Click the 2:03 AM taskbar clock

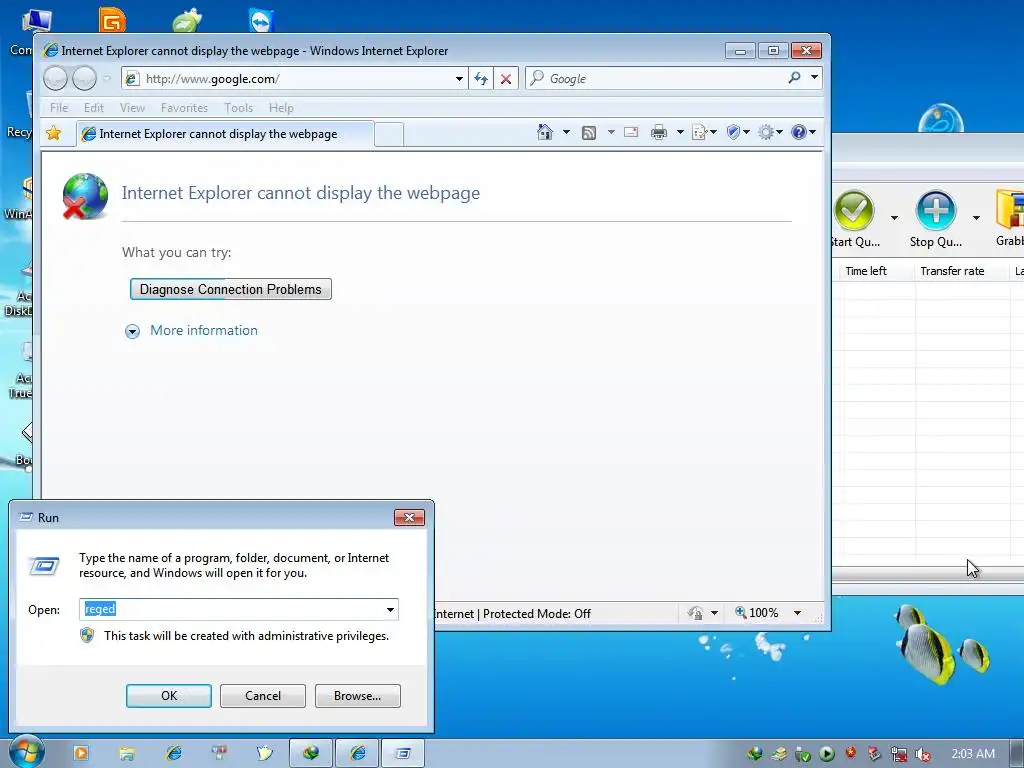[973, 754]
